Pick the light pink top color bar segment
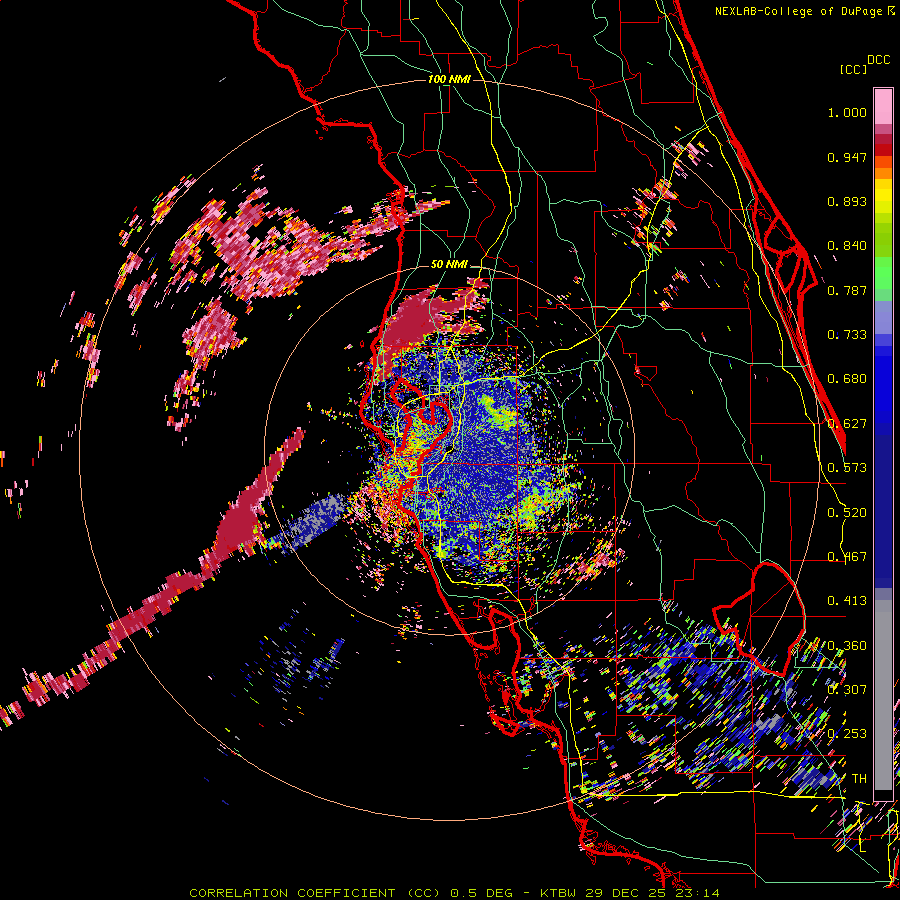900x900 pixels. (x=883, y=106)
